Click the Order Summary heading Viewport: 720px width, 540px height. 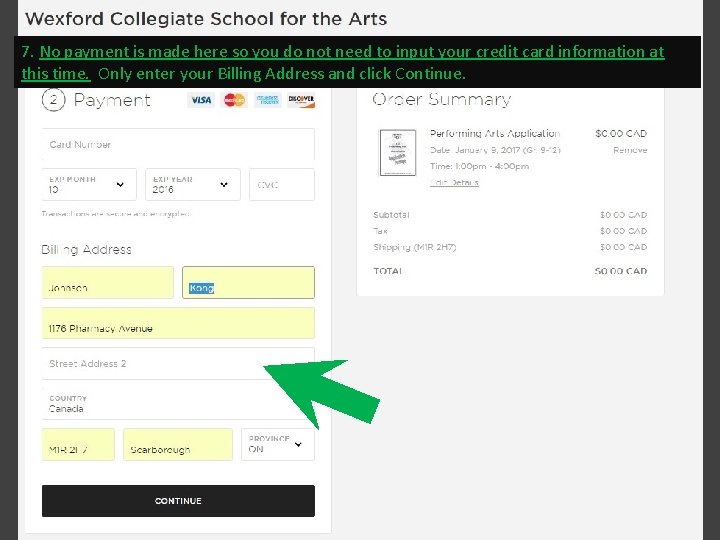[442, 100]
